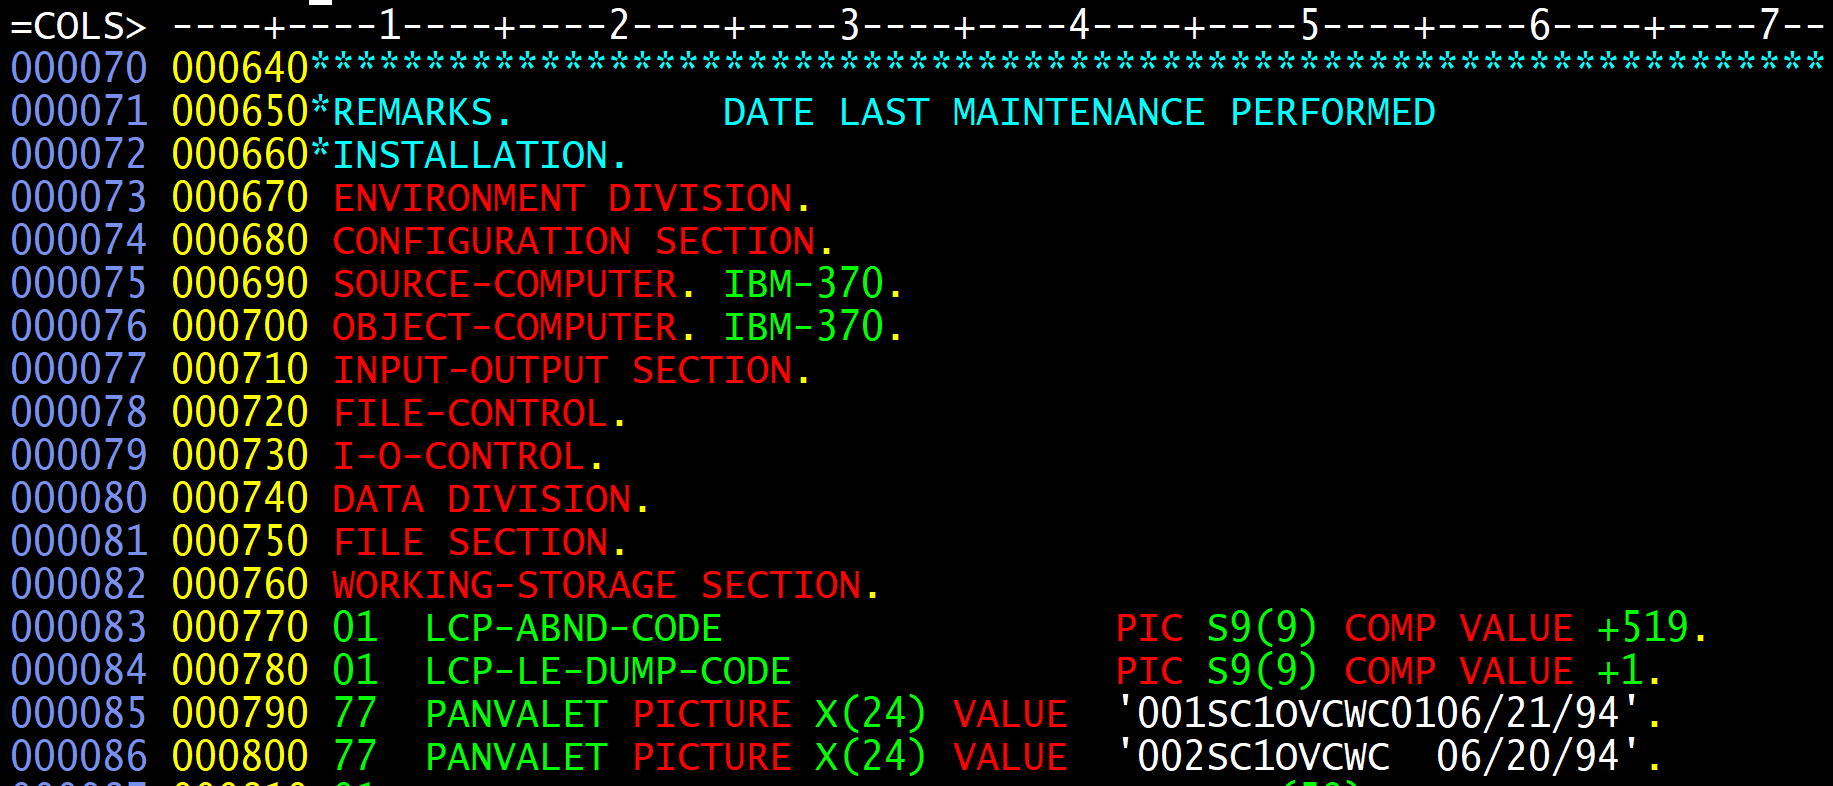Click PANVALET on sequence line 000800

coord(516,757)
